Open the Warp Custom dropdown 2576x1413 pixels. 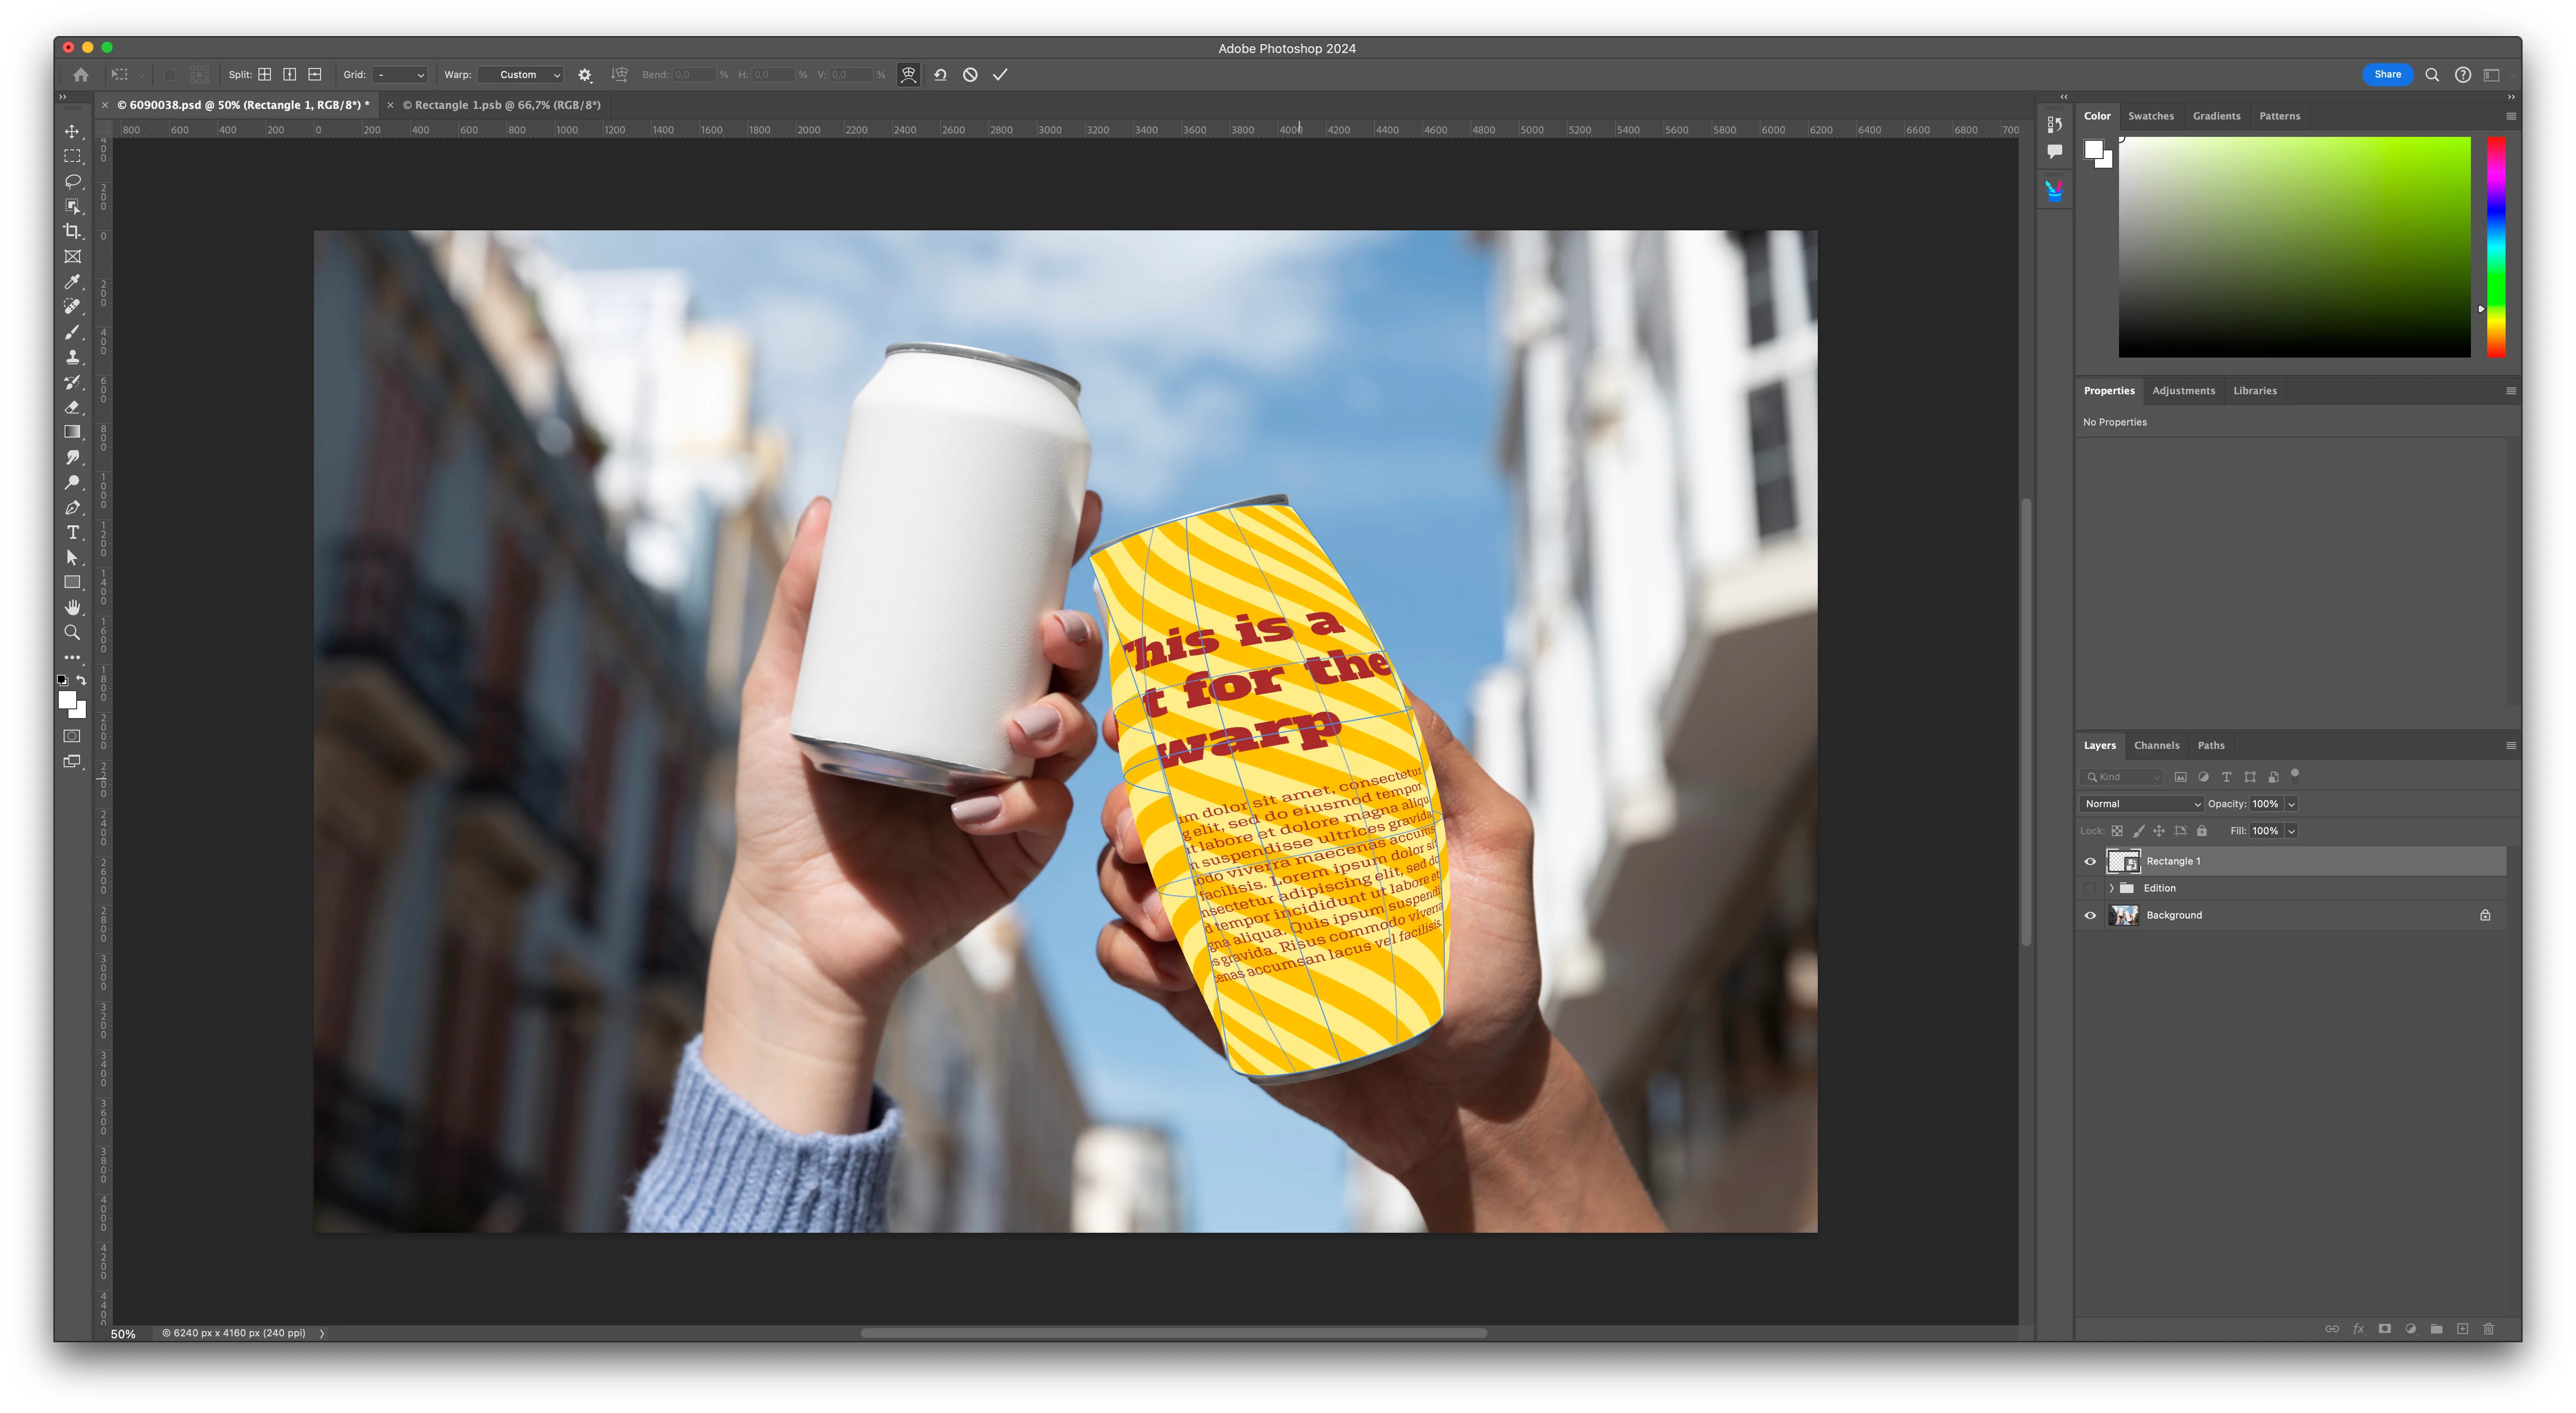tap(520, 75)
